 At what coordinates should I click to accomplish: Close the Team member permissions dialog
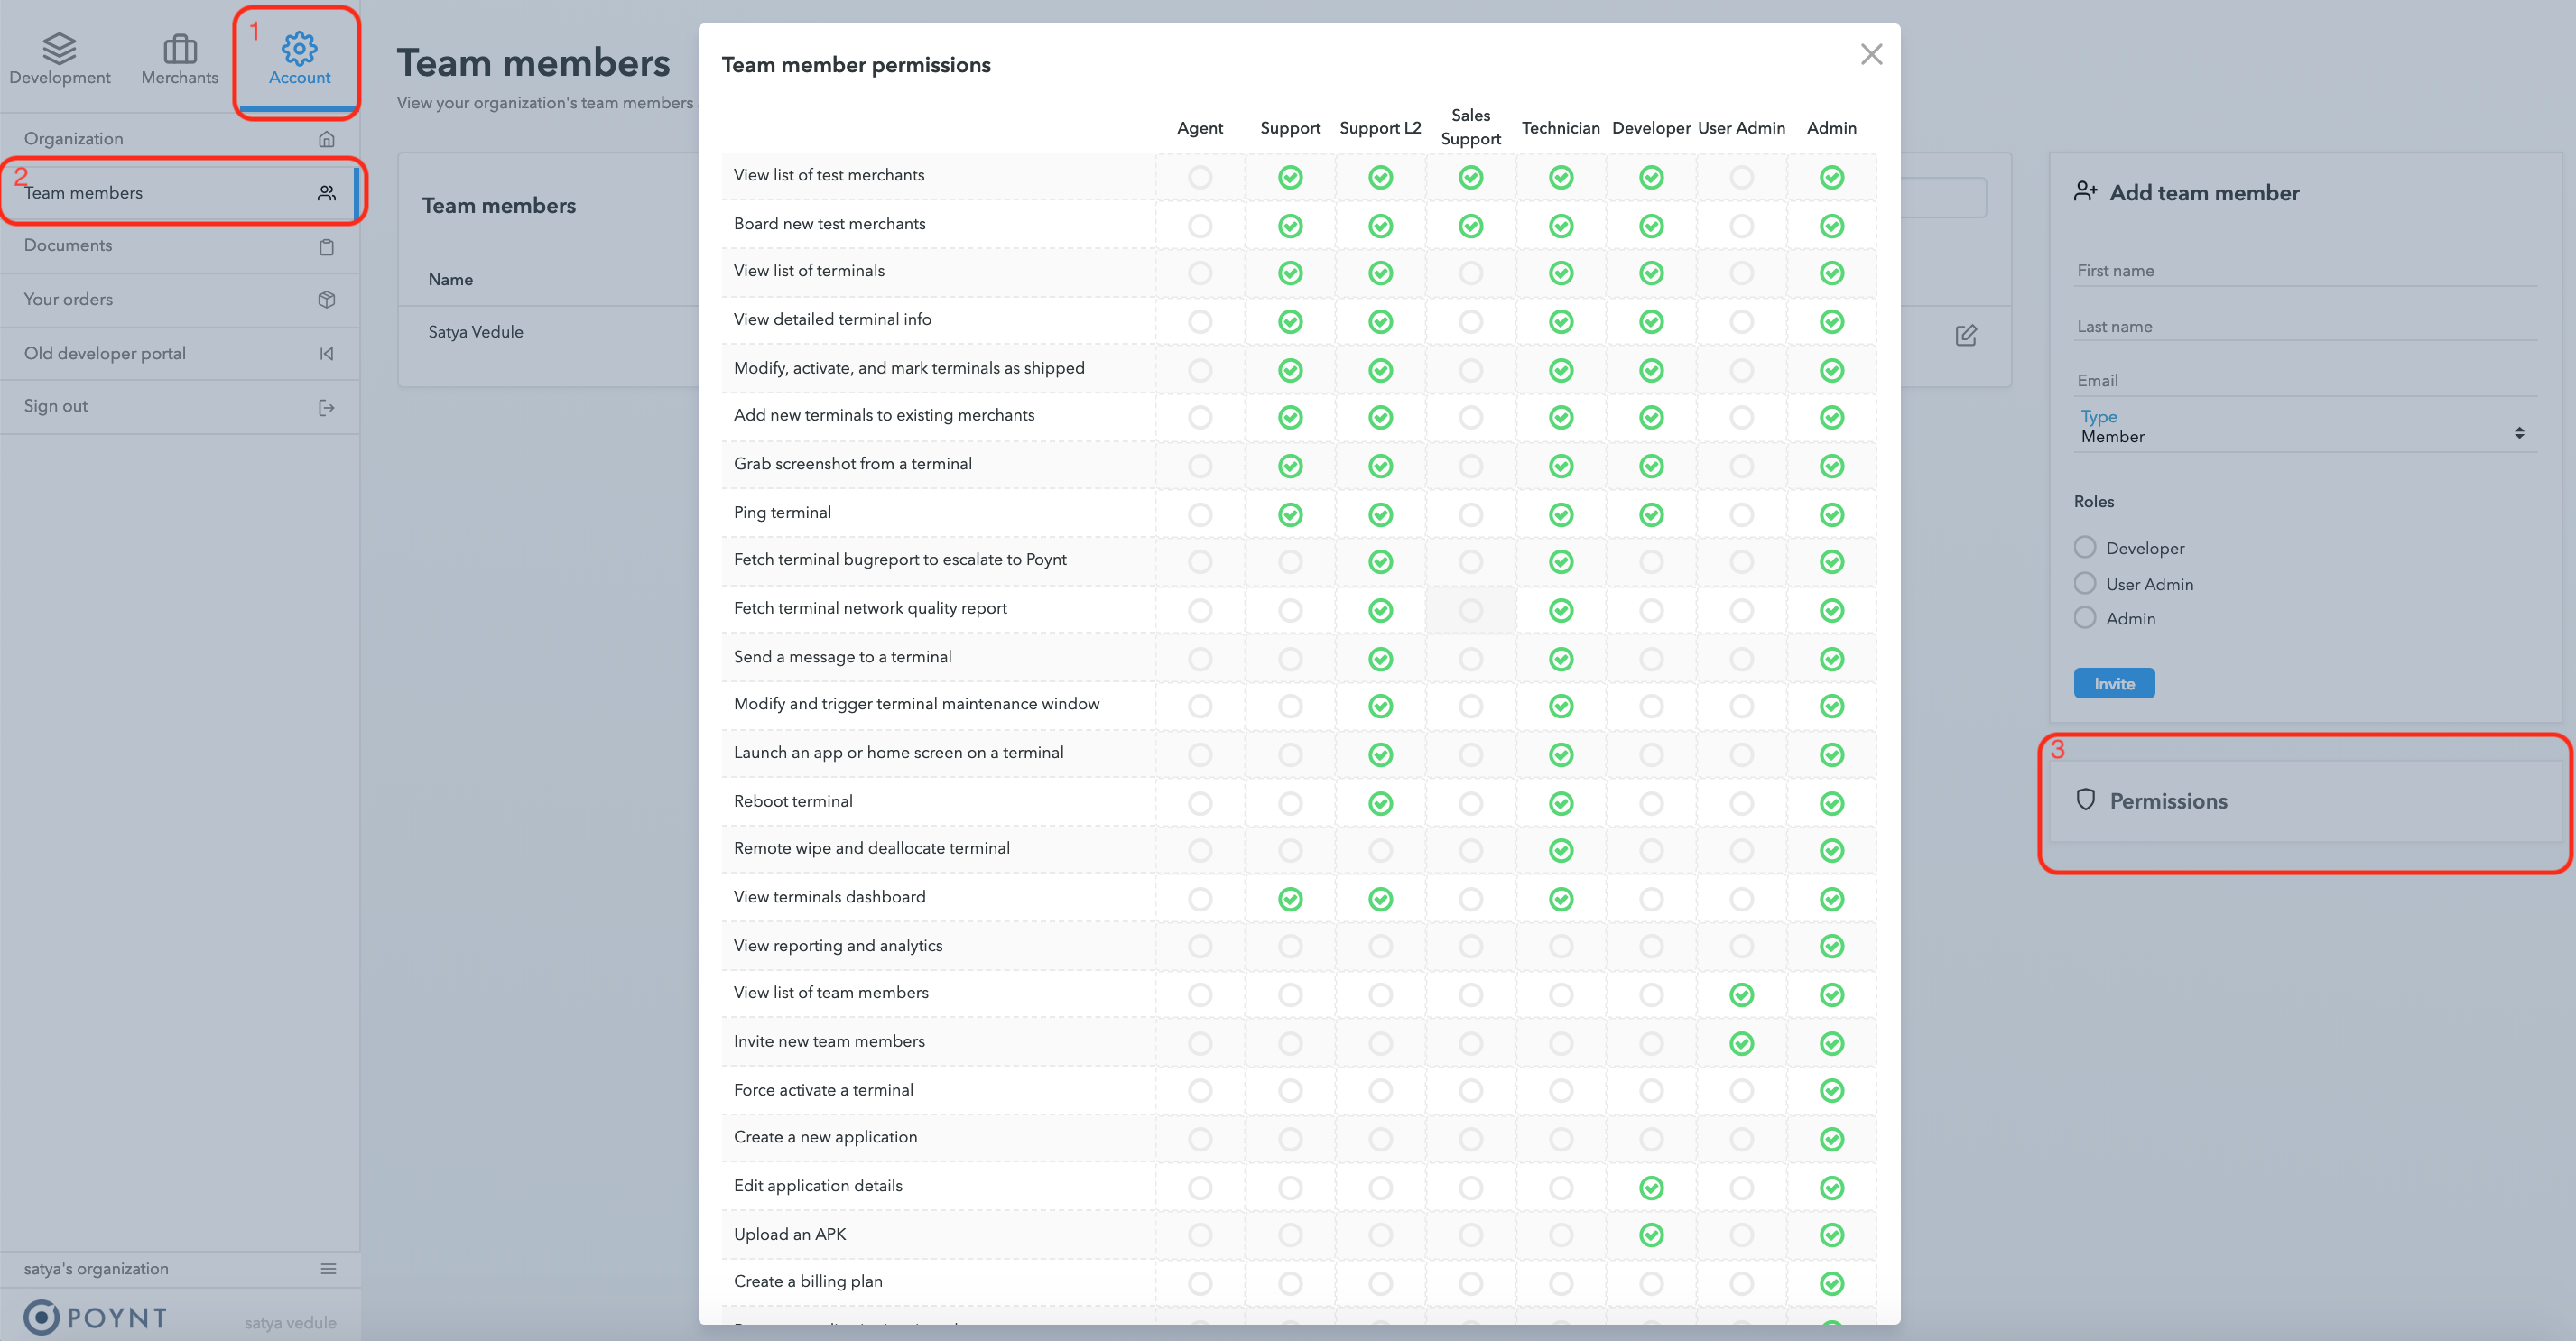(x=1871, y=54)
